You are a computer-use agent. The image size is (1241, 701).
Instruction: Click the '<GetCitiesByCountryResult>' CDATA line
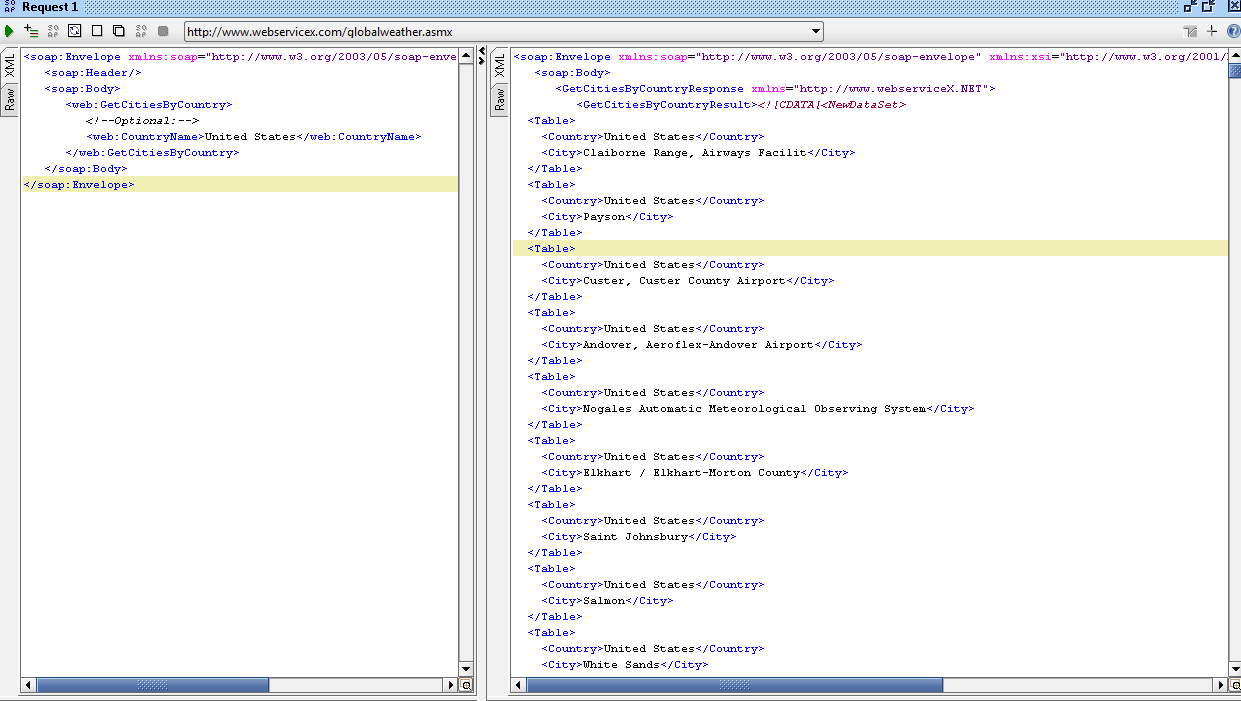tap(742, 105)
